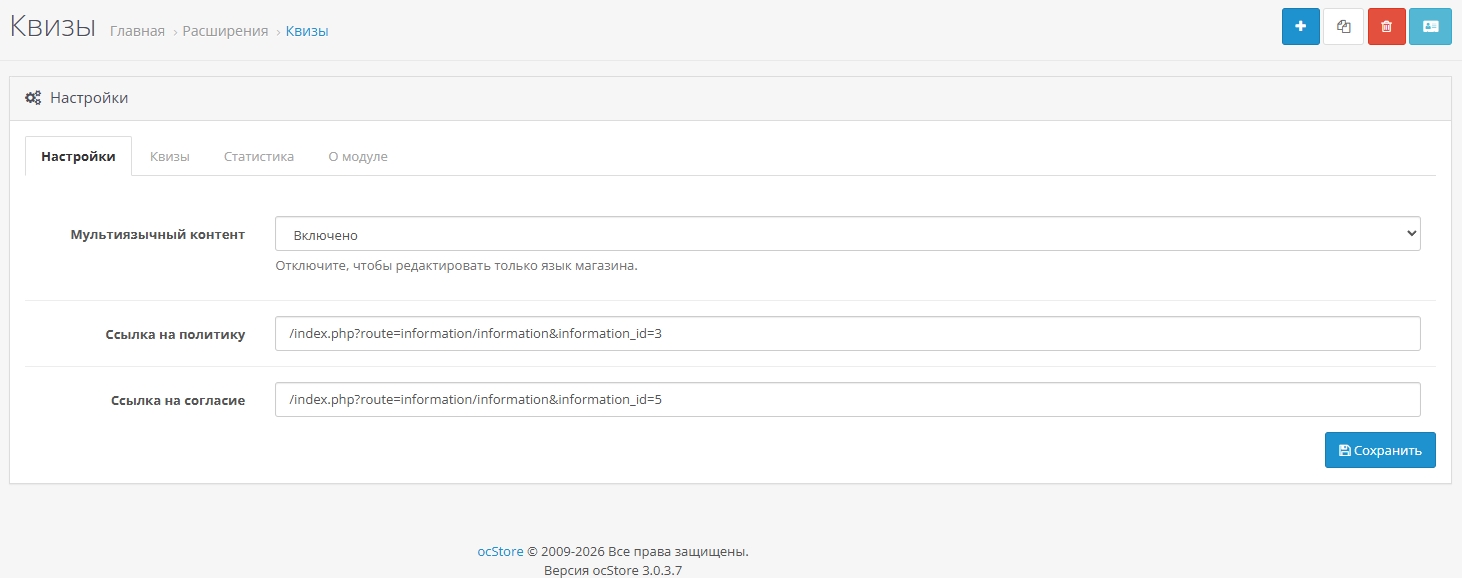Screen dimensions: 1462x578
Task: Select the О модуле tab
Action: pos(358,157)
